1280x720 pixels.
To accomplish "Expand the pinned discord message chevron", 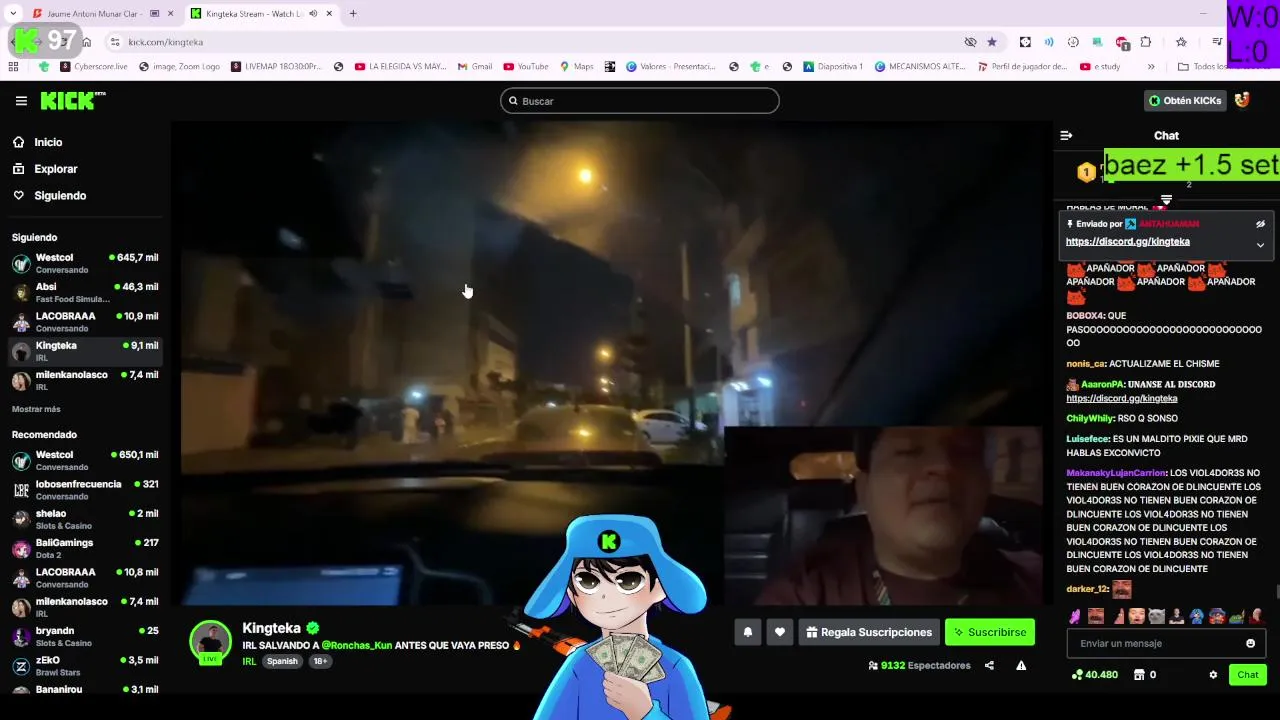I will tap(1260, 244).
